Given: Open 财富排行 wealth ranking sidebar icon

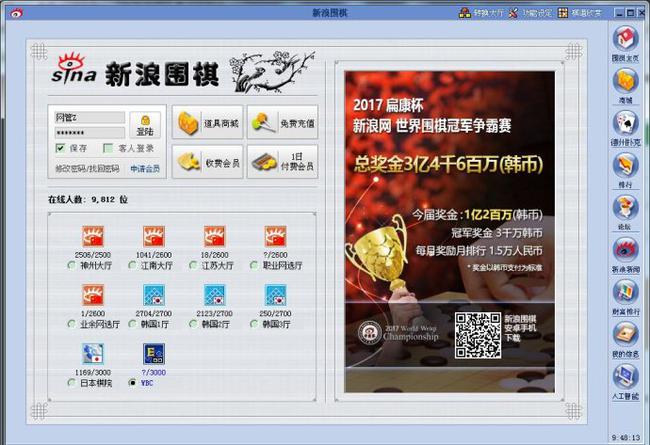Looking at the screenshot, I should pyautogui.click(x=625, y=292).
